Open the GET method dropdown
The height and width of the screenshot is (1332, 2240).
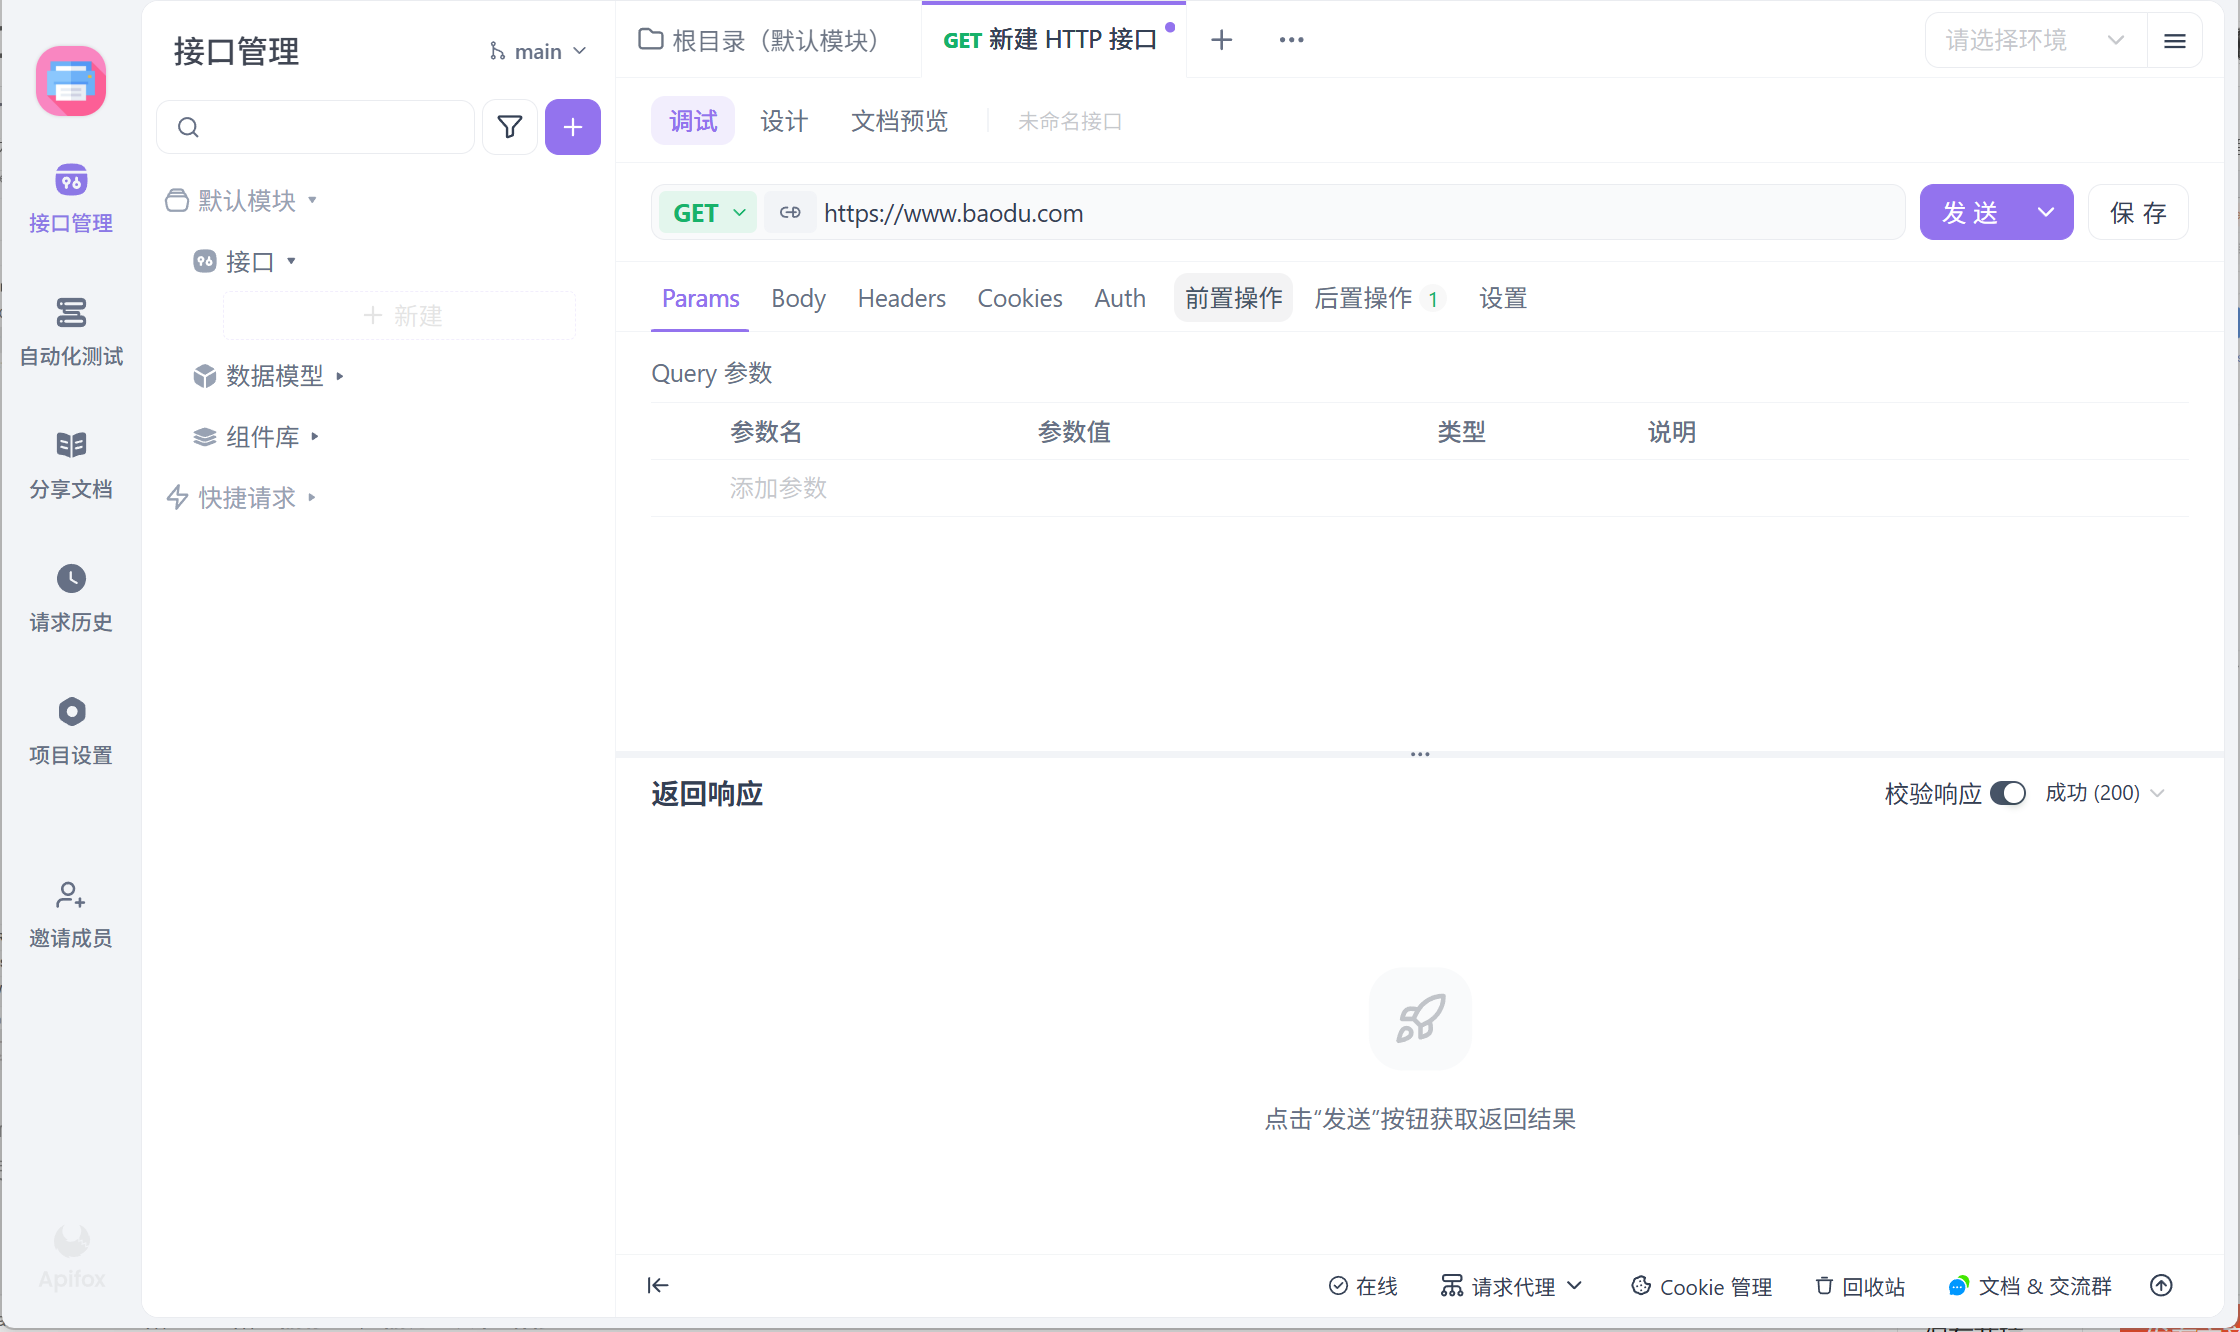coord(708,213)
